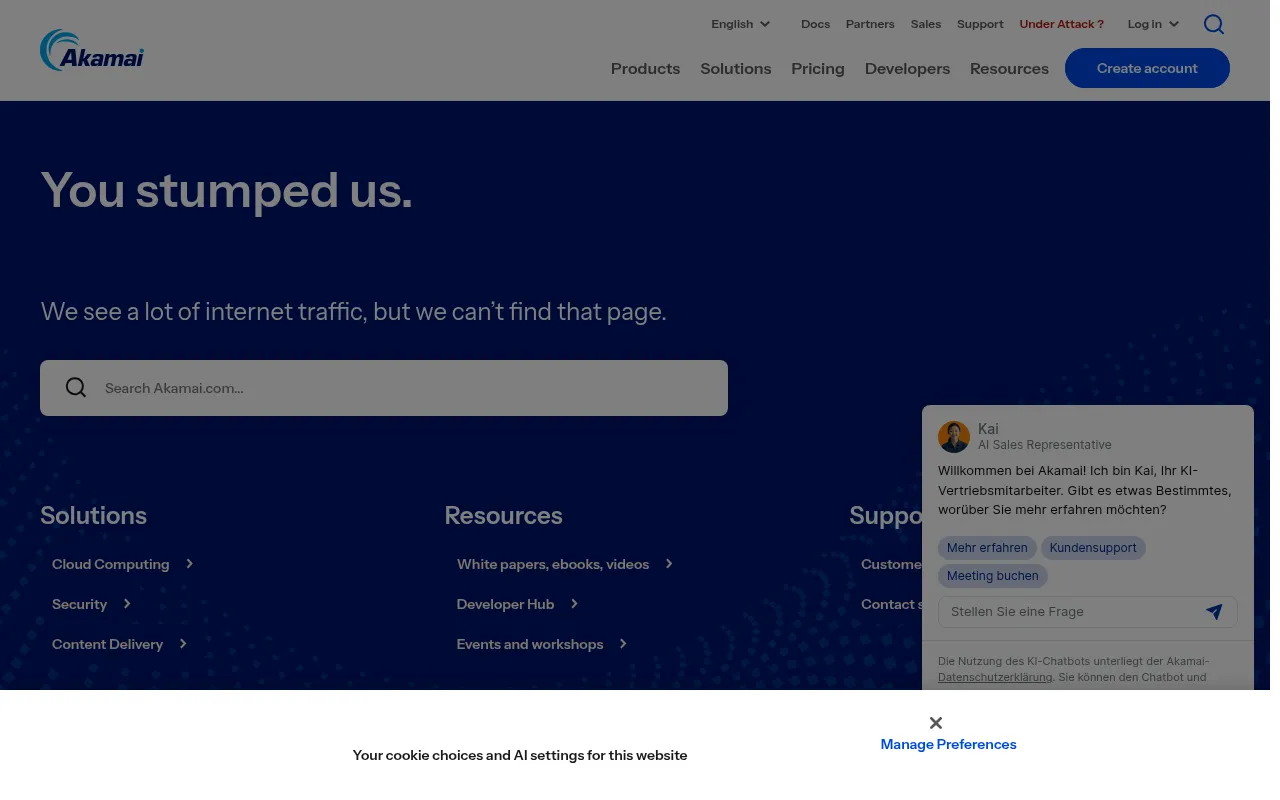Image resolution: width=1280 pixels, height=800 pixels.
Task: Open the Solutions menu
Action: [736, 68]
